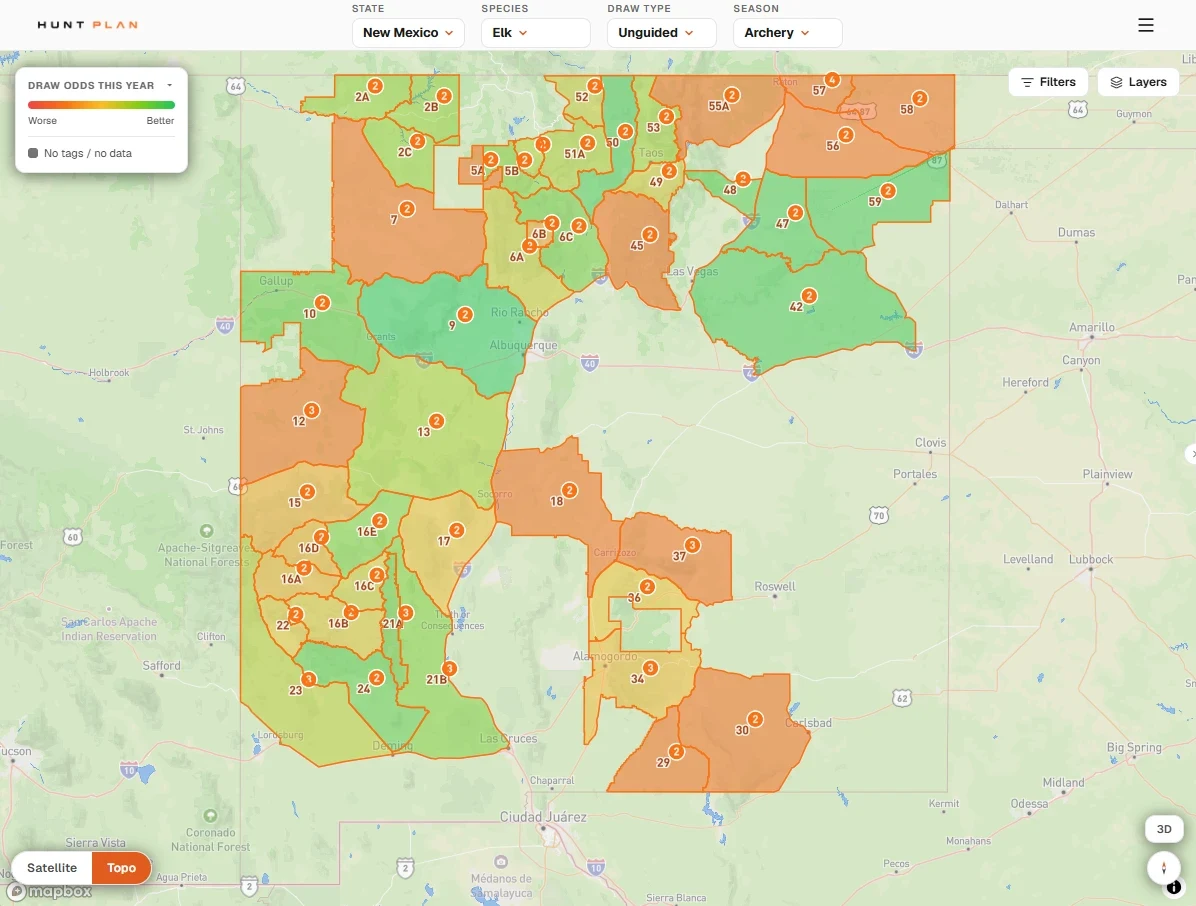Viewport: 1196px width, 906px height.
Task: Open the Filters panel
Action: coord(1048,82)
